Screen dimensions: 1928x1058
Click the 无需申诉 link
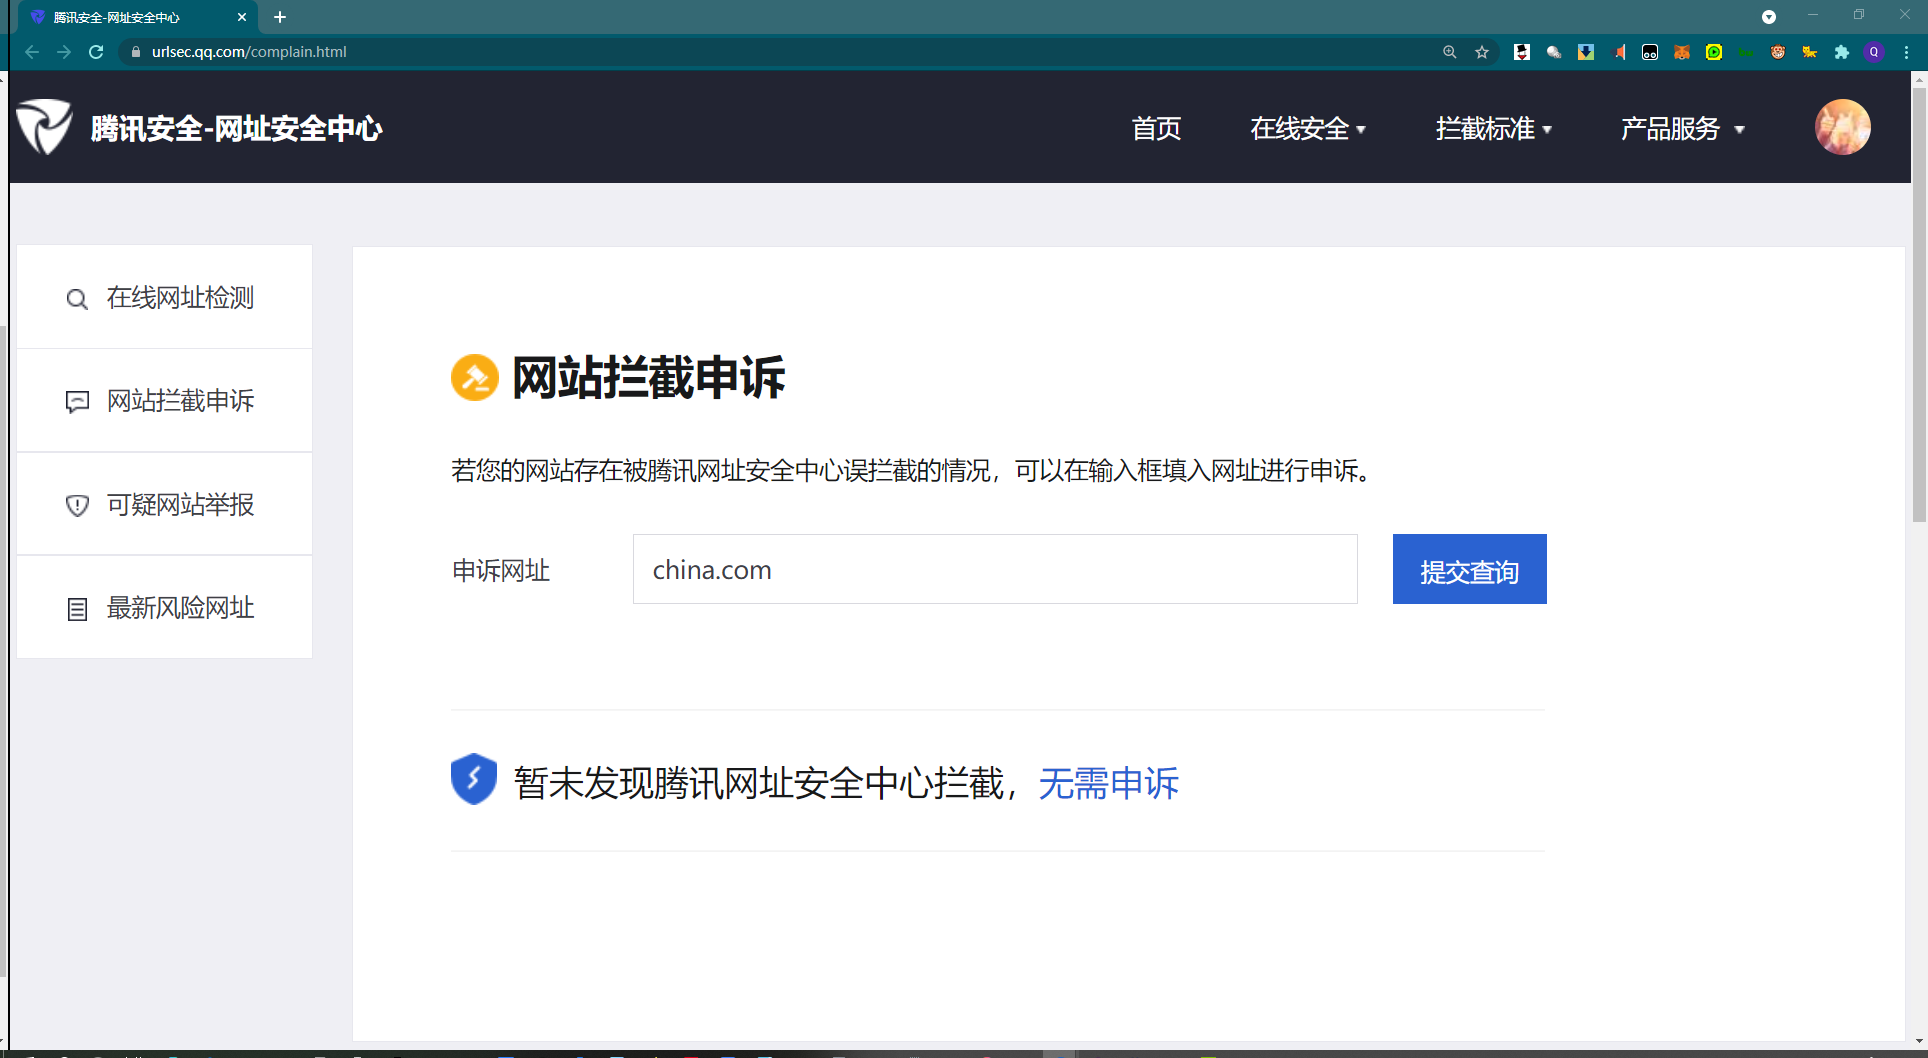tap(1108, 783)
